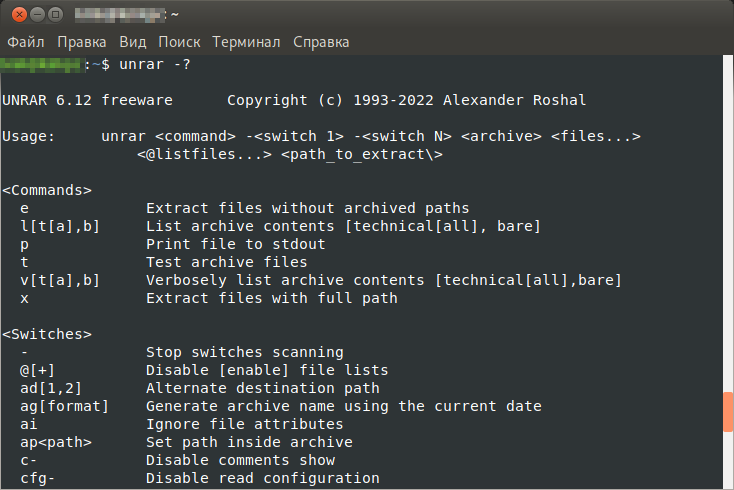The height and width of the screenshot is (490, 734).
Task: Open the Терминал menu
Action: pos(247,42)
